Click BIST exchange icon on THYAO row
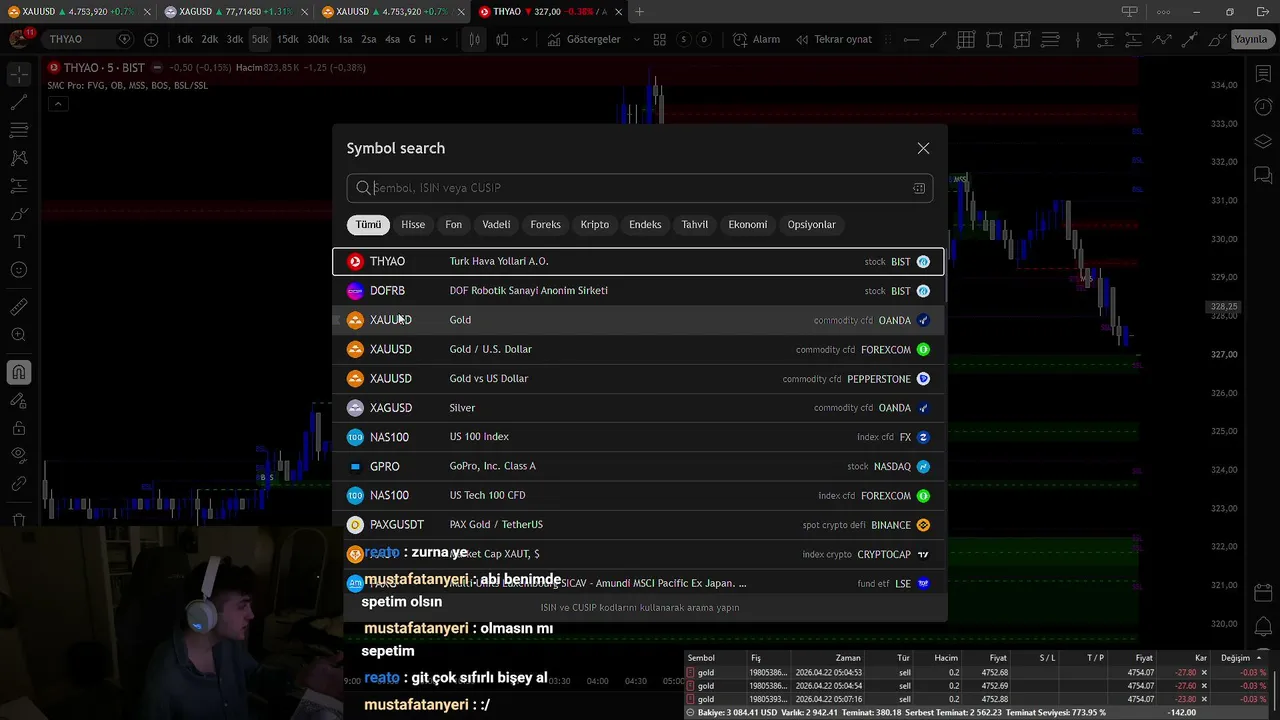The width and height of the screenshot is (1280, 720). pos(923,262)
